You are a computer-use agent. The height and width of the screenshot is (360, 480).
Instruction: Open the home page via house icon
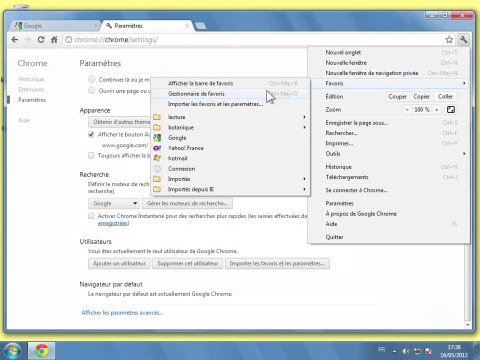point(54,40)
